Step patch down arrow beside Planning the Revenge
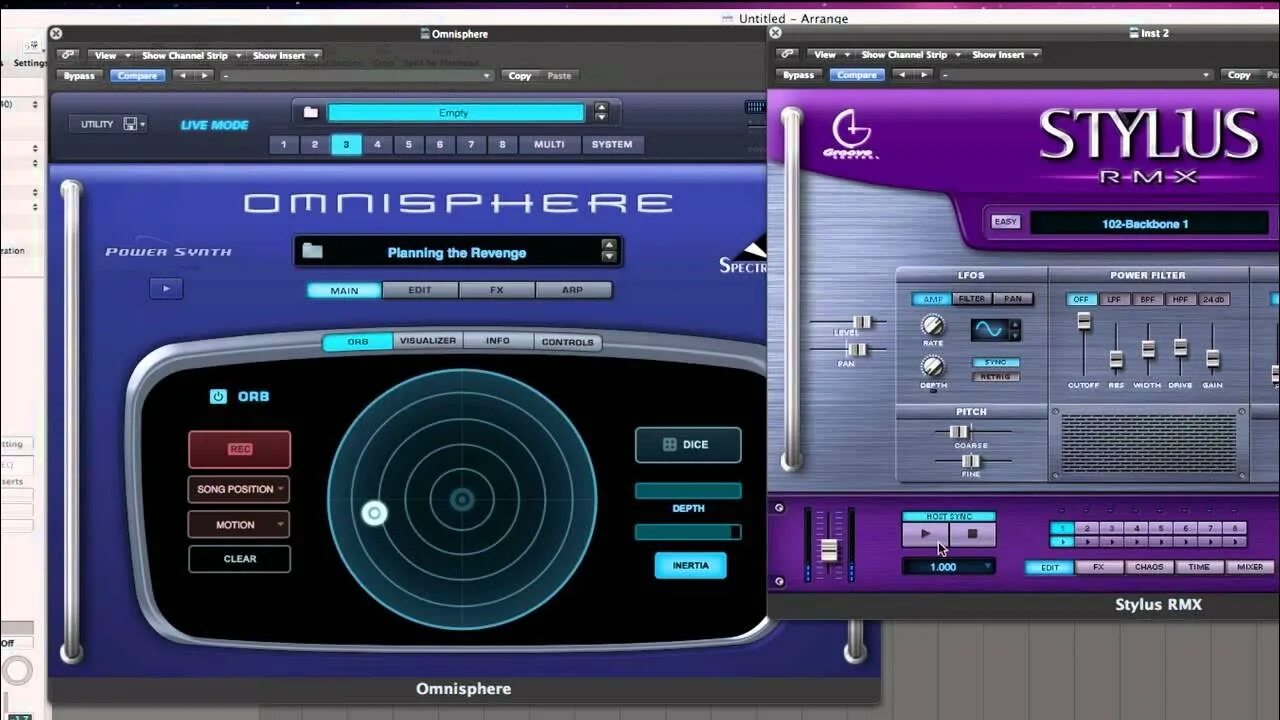 tap(609, 258)
